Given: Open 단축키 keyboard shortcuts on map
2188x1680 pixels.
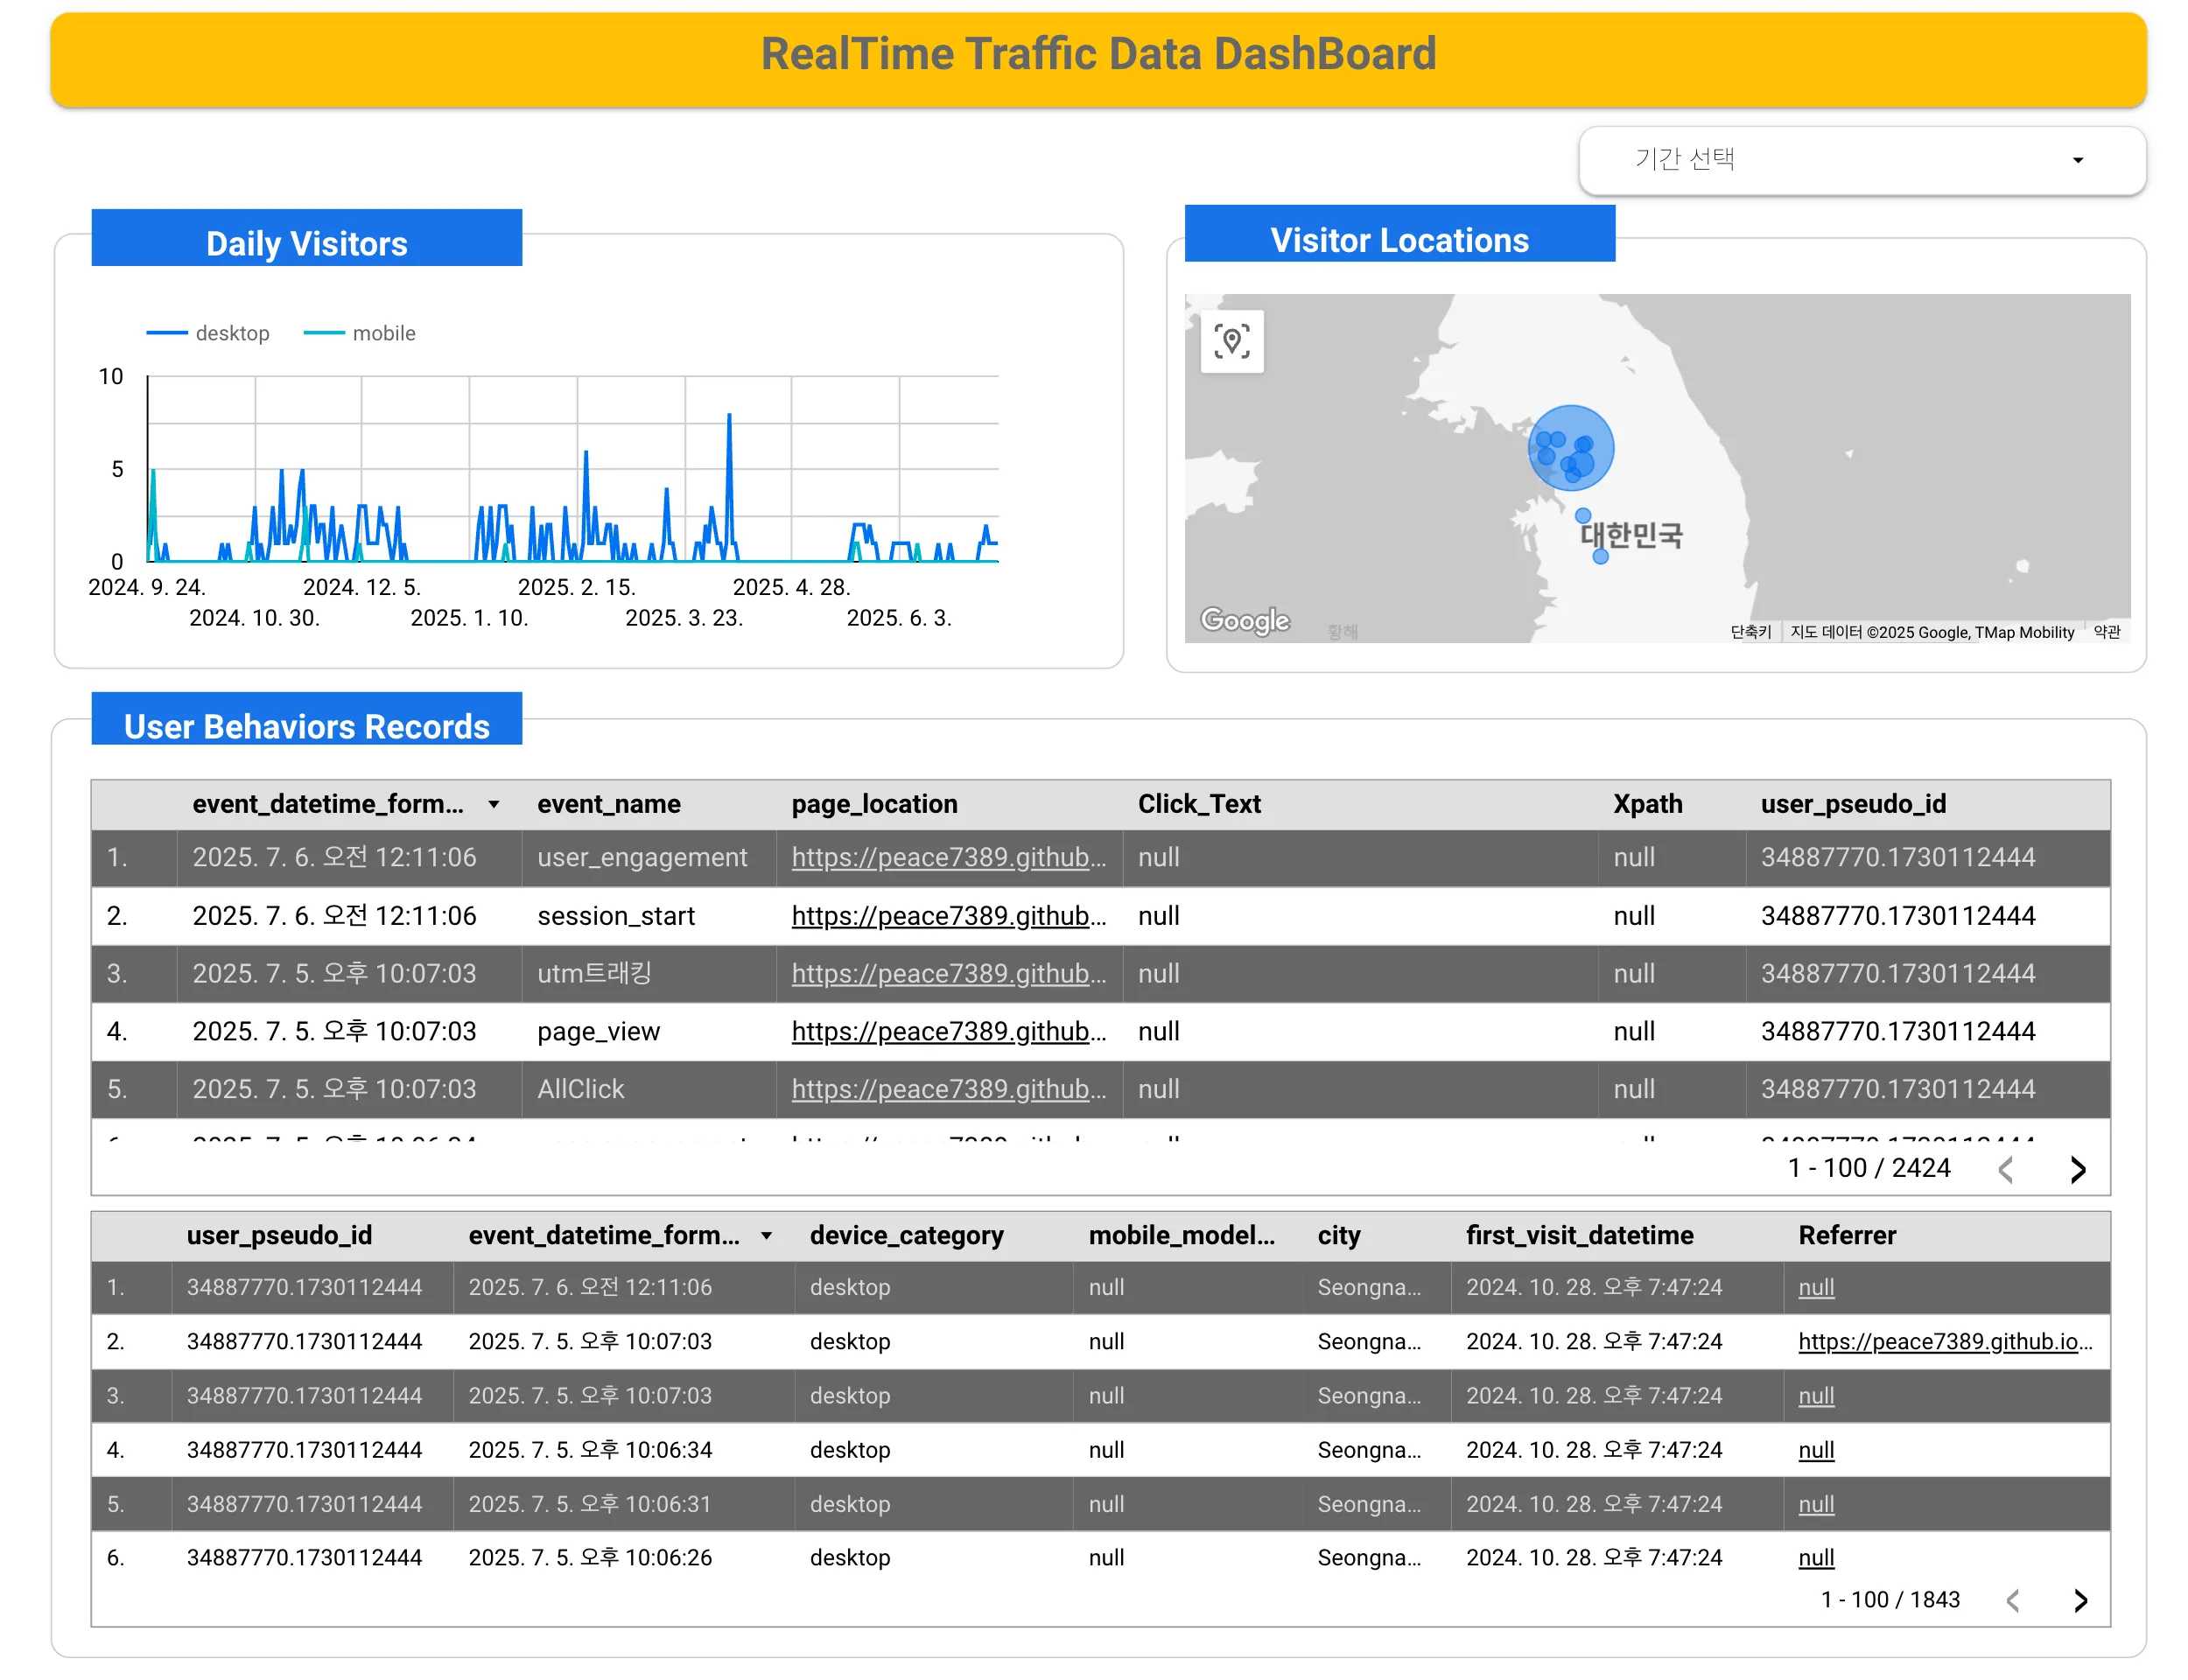Looking at the screenshot, I should [x=1750, y=632].
